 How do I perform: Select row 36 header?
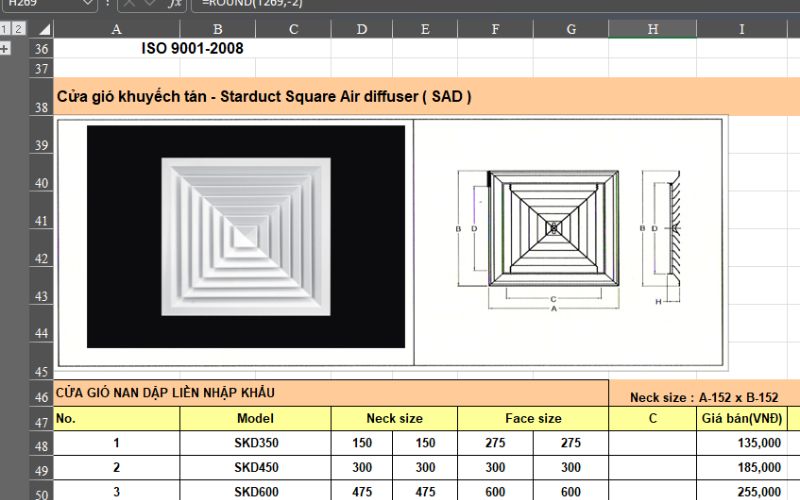[41, 48]
